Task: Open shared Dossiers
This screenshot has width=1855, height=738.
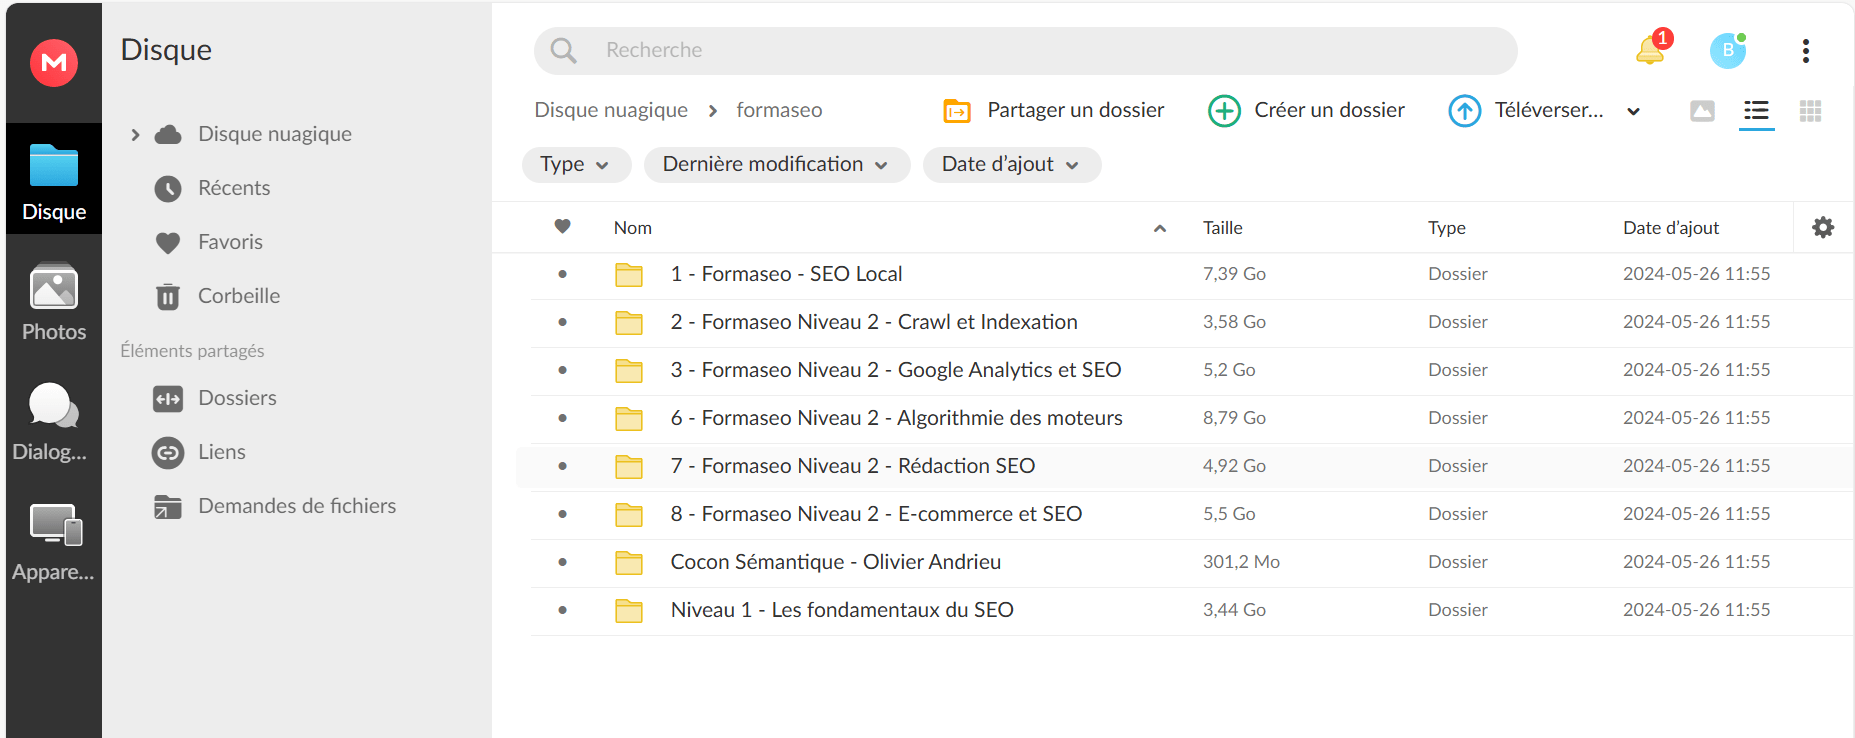Action: point(237,398)
